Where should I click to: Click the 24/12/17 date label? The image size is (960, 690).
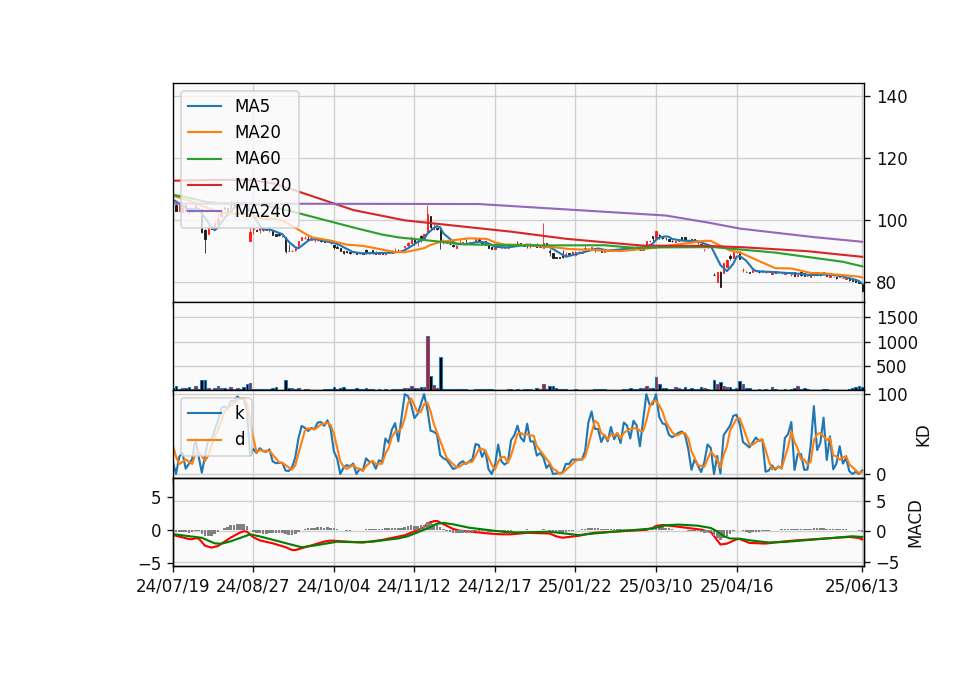(495, 586)
